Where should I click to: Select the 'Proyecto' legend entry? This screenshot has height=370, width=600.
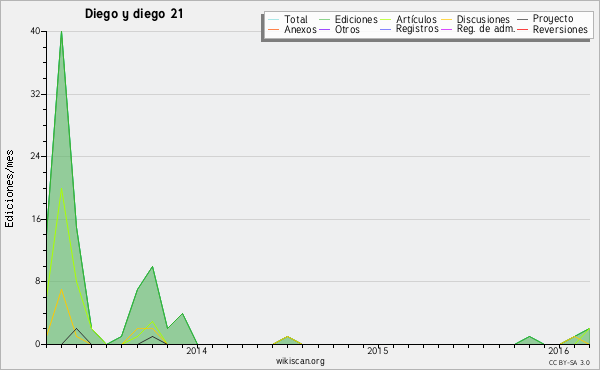[553, 19]
